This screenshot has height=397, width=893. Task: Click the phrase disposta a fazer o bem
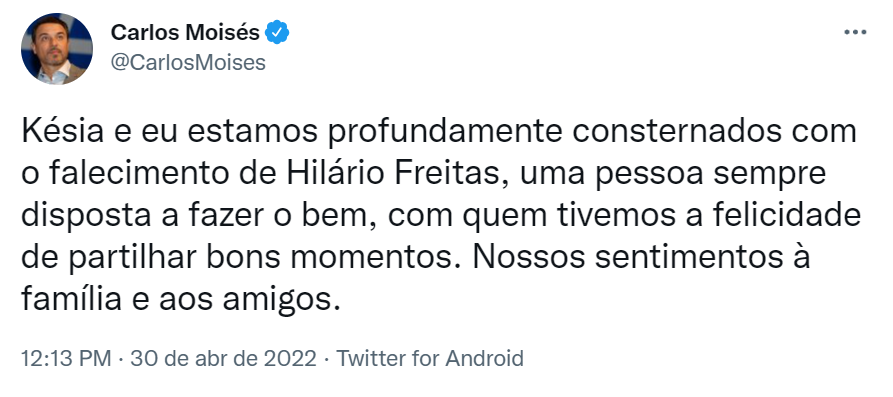click(199, 215)
